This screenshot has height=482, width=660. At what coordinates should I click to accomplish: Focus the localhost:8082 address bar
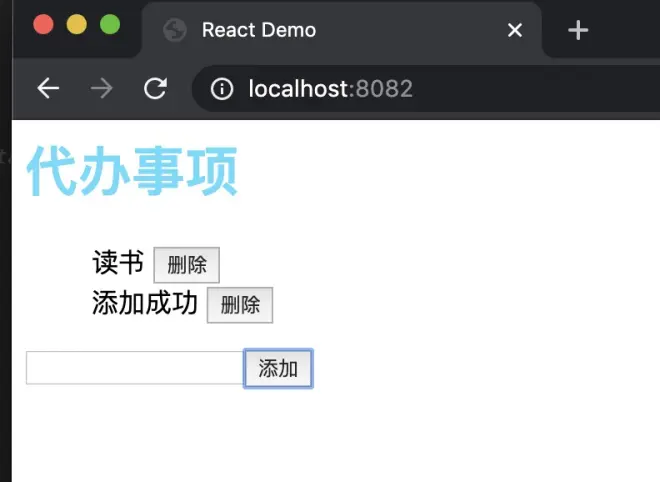coord(425,89)
